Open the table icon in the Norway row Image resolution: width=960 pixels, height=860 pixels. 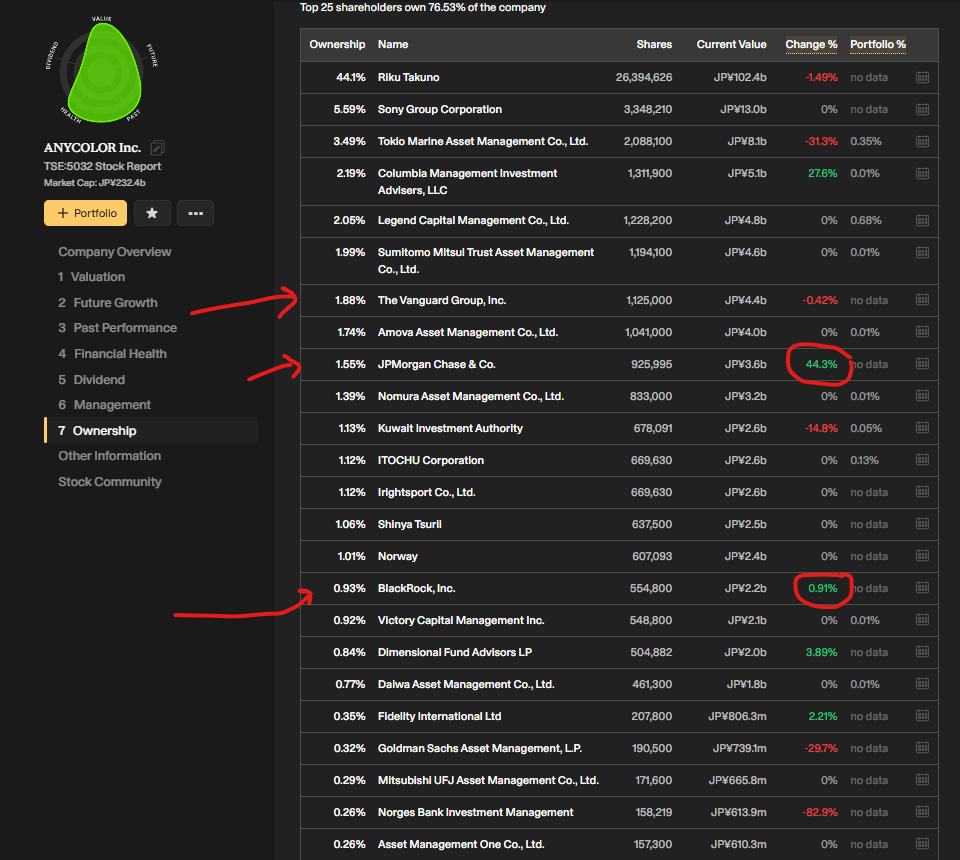pyautogui.click(x=922, y=556)
